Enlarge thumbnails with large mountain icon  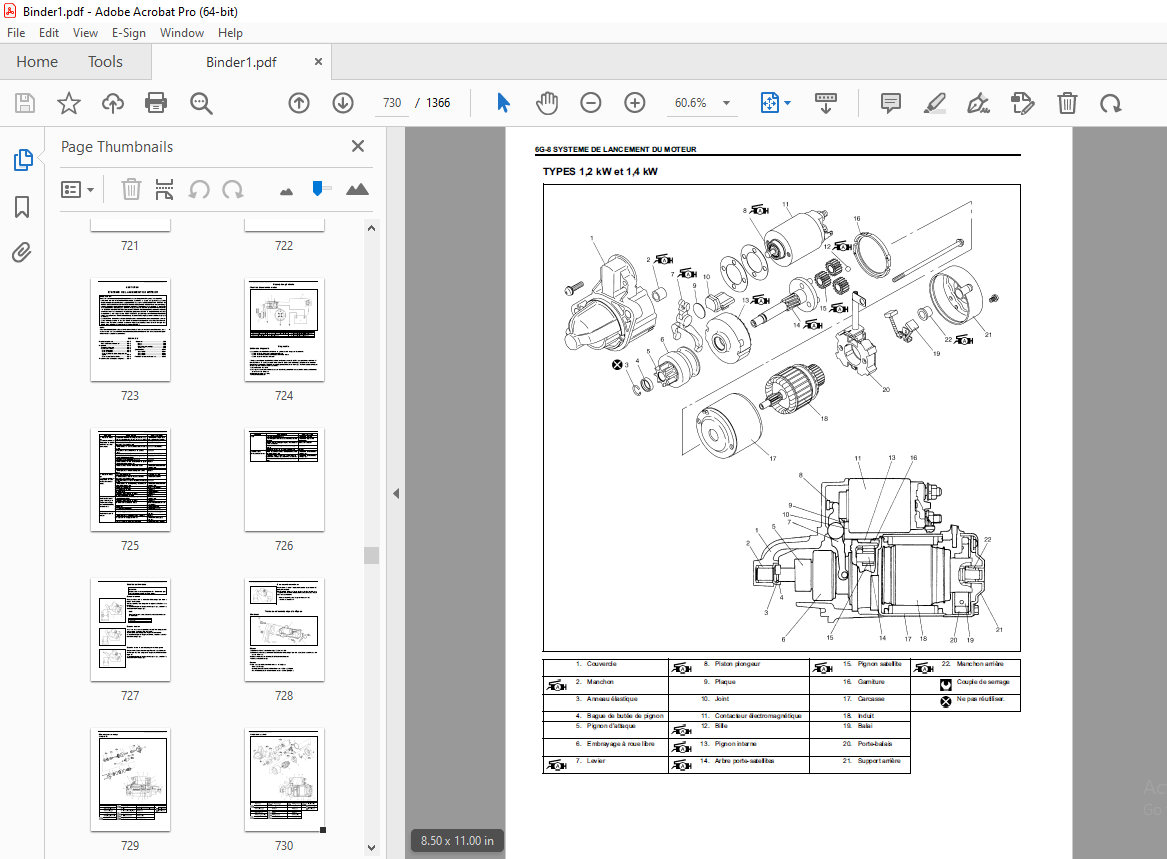click(x=357, y=189)
